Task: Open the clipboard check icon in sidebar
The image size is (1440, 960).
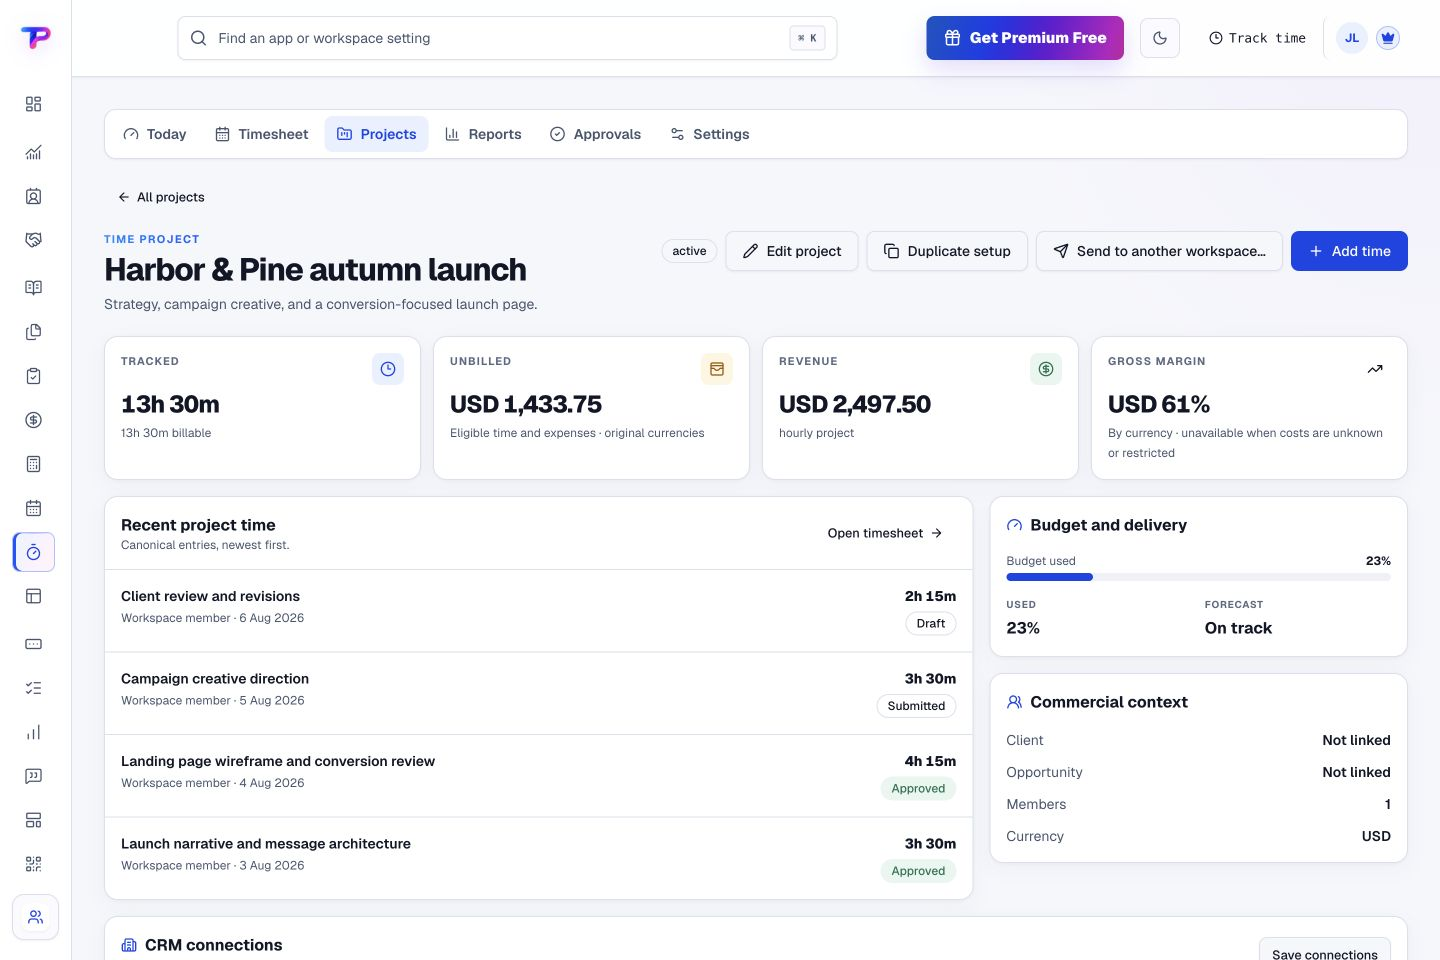Action: point(33,376)
